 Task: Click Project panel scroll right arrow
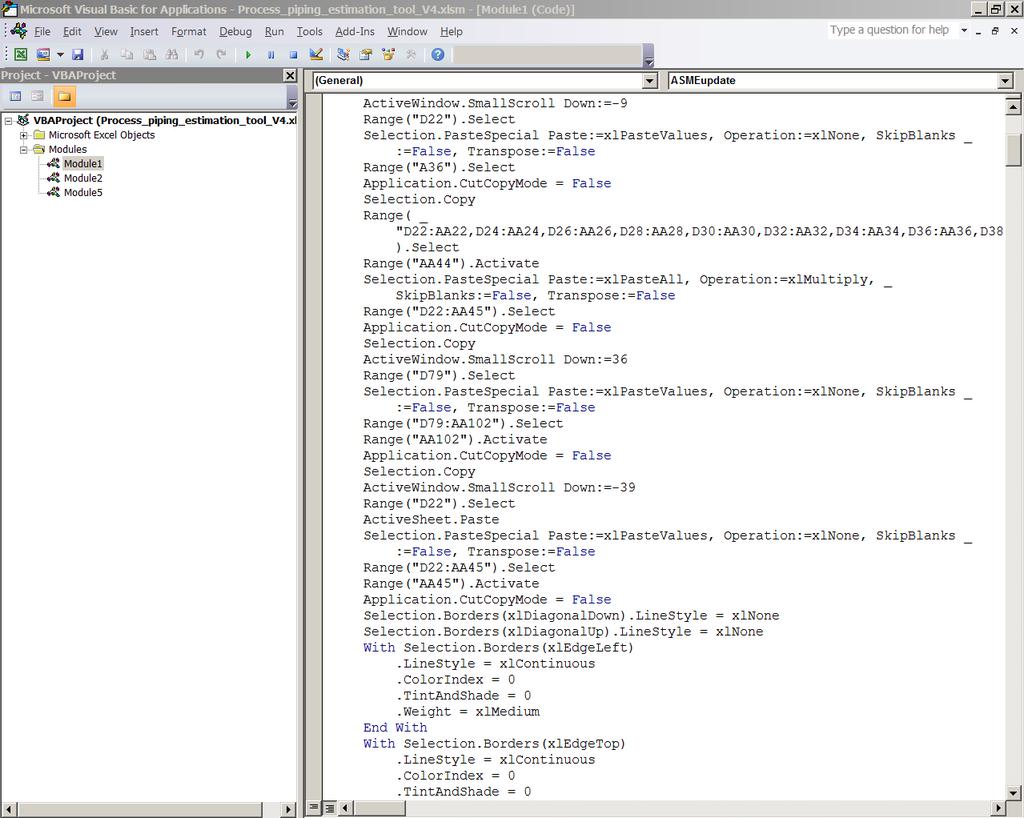click(x=289, y=809)
